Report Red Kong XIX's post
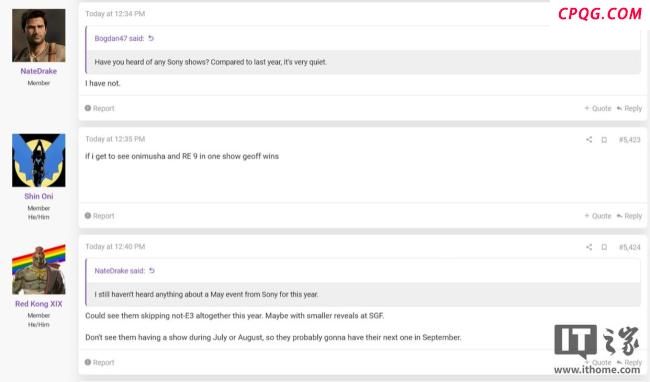The height and width of the screenshot is (382, 650). coord(99,363)
